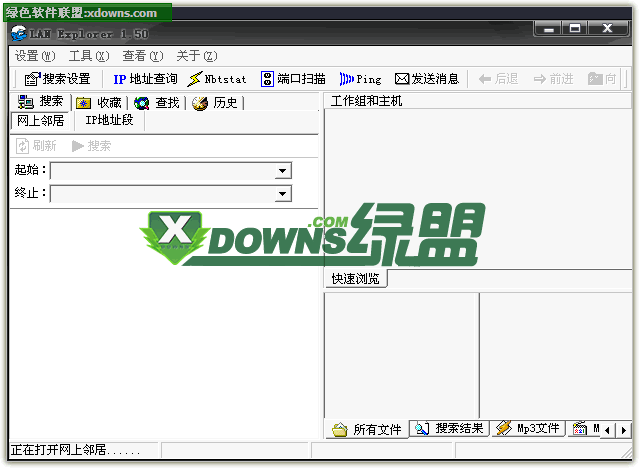The height and width of the screenshot is (468, 639).
Task: Run the Nbtstat tool
Action: click(x=217, y=79)
